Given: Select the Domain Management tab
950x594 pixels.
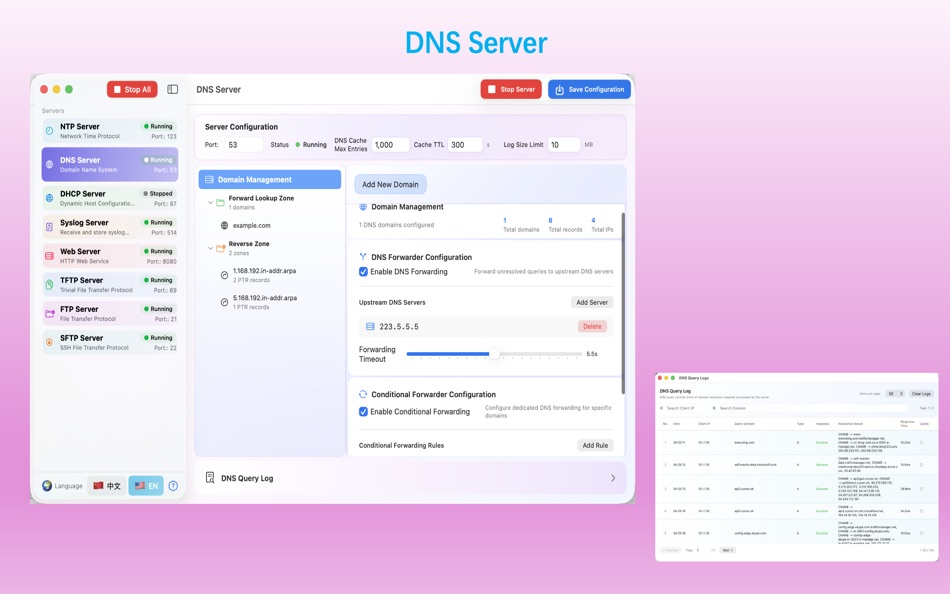Looking at the screenshot, I should [x=270, y=178].
